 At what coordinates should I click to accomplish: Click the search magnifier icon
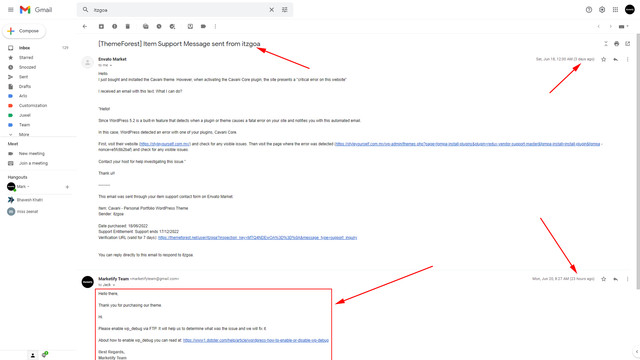coord(85,10)
